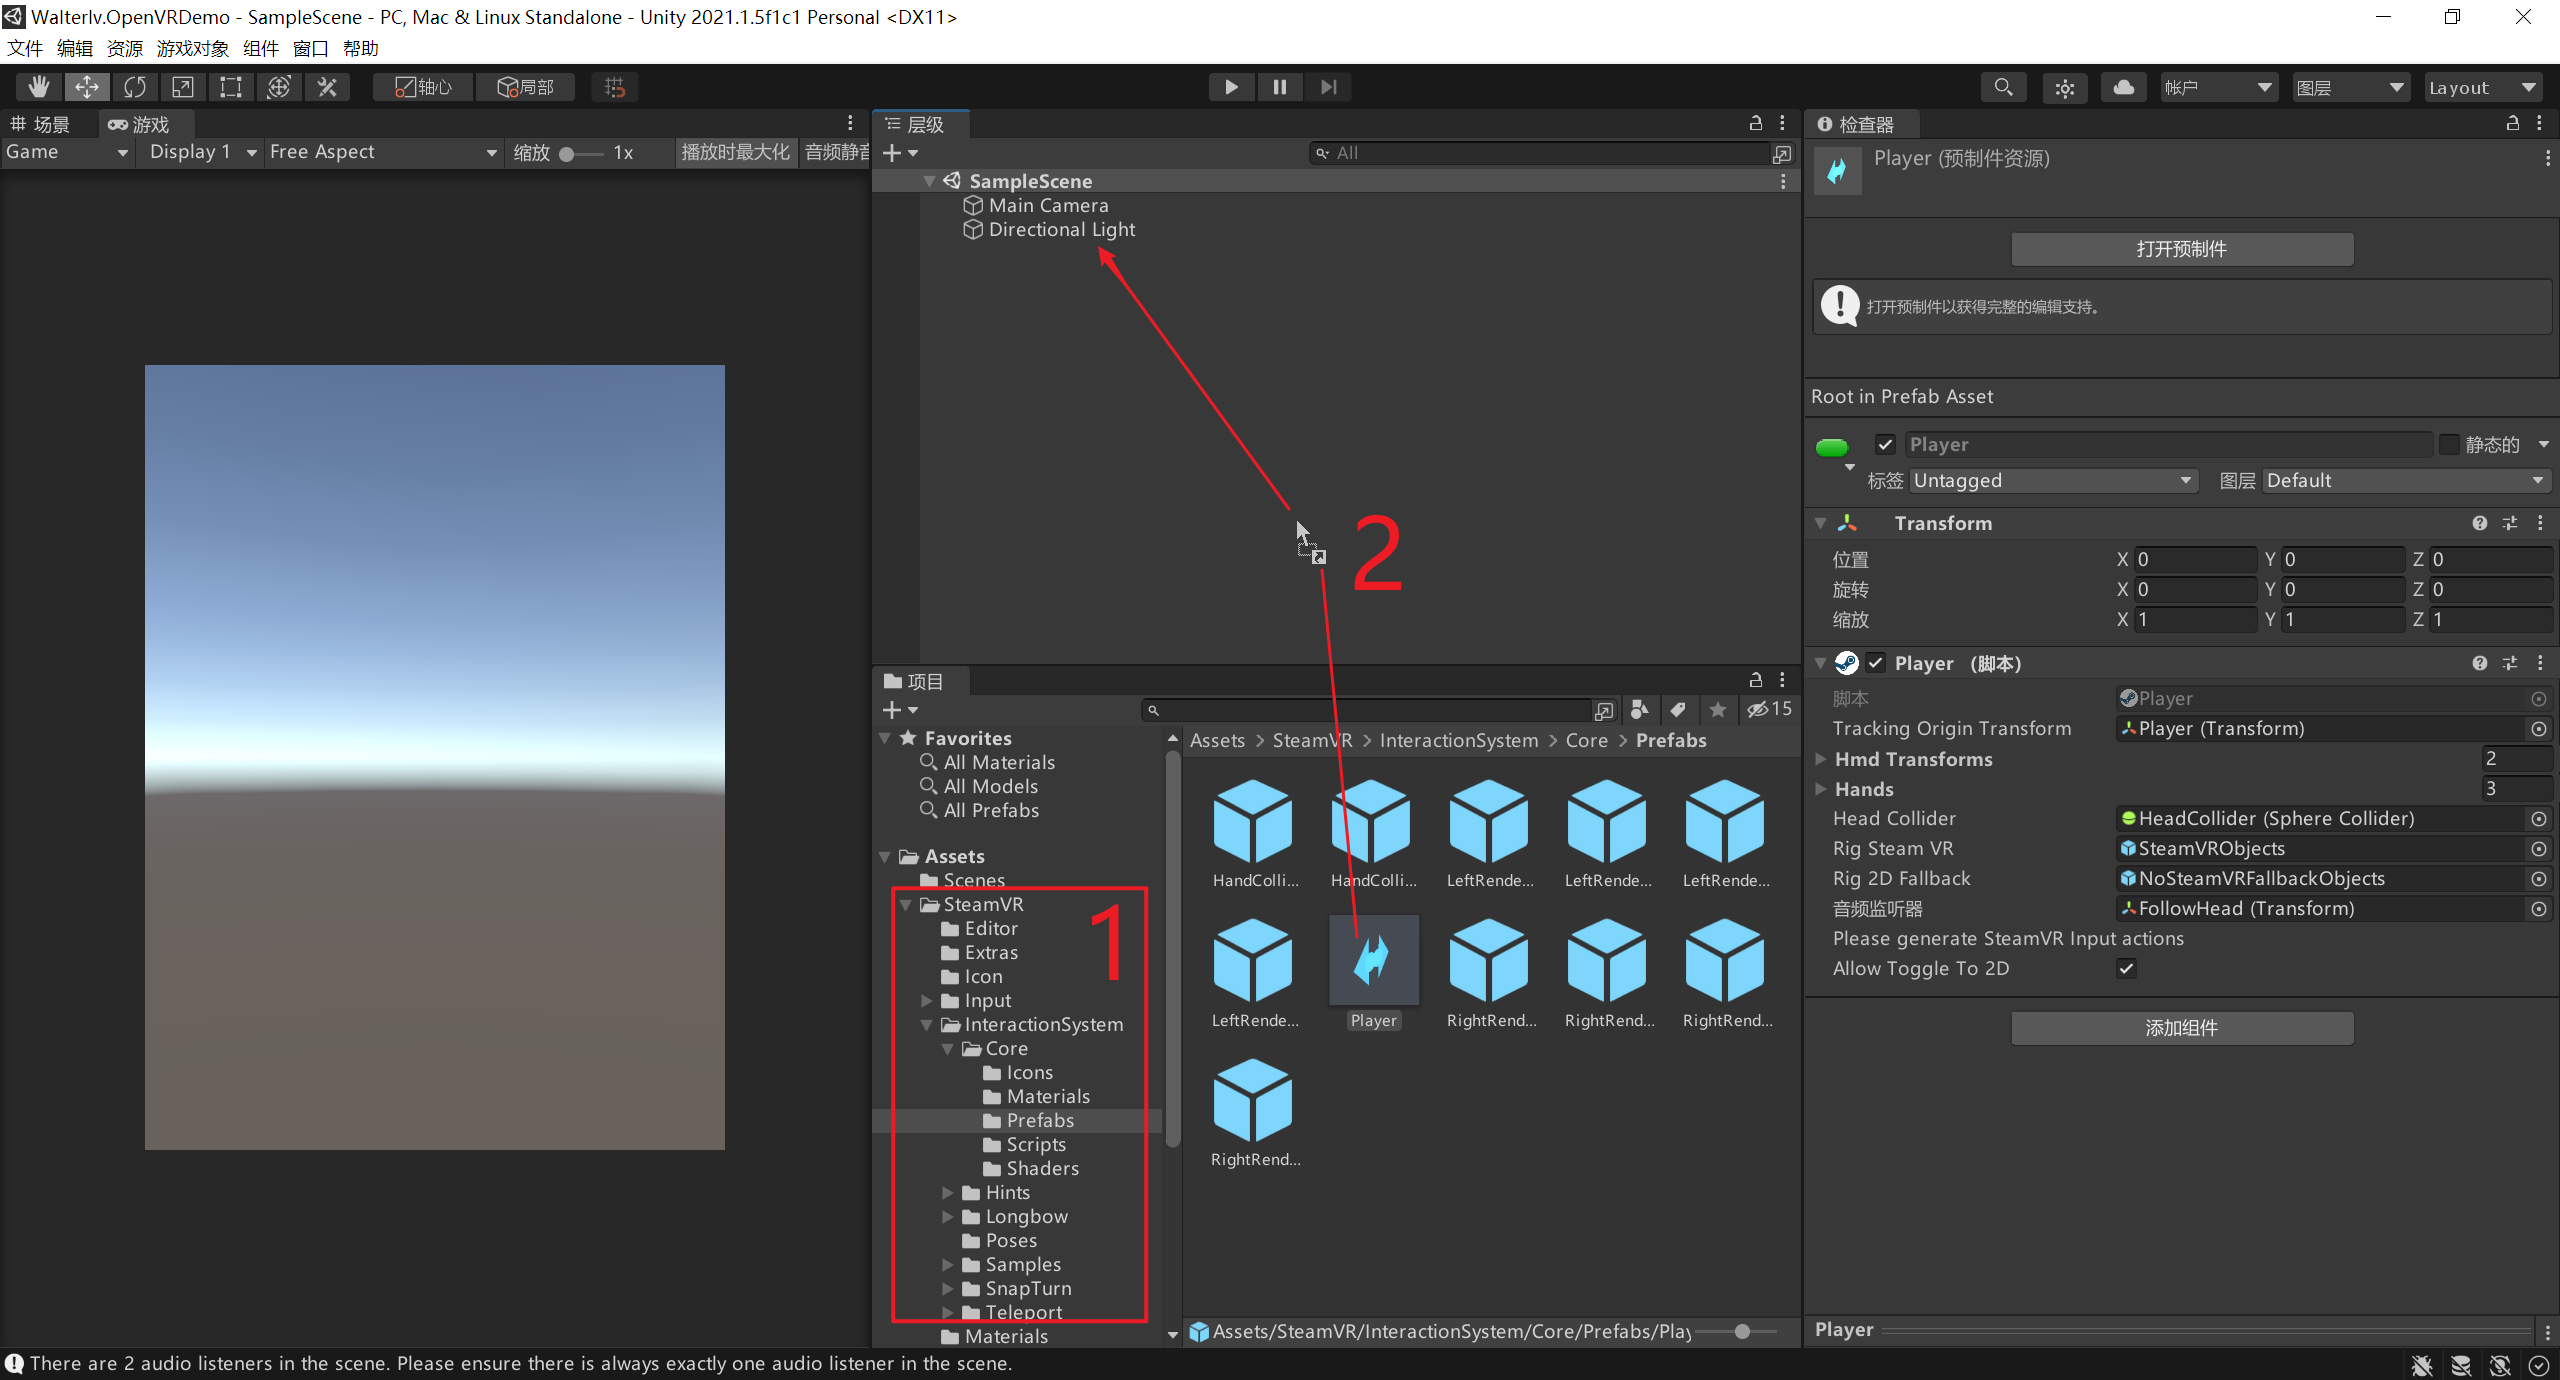The width and height of the screenshot is (2560, 1380).
Task: Click the Project favorites star icon
Action: click(x=1717, y=709)
